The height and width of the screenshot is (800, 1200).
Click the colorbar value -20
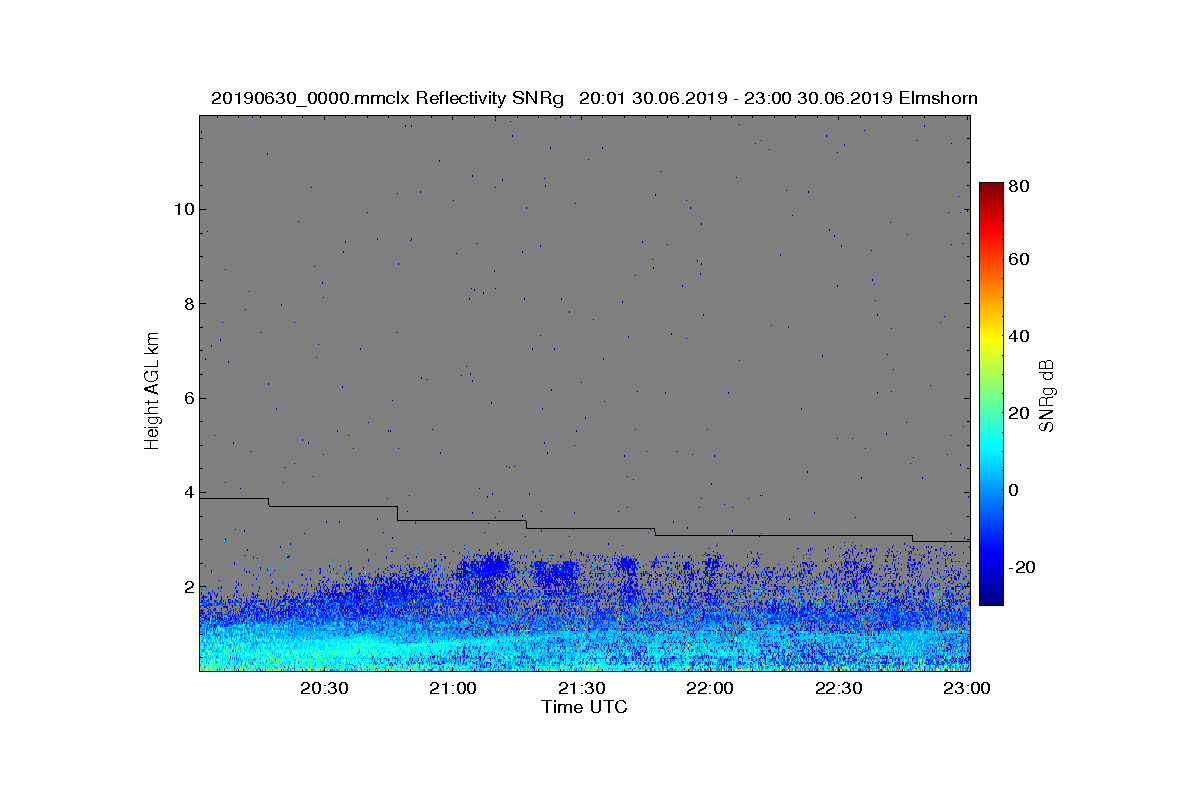pyautogui.click(x=1022, y=567)
